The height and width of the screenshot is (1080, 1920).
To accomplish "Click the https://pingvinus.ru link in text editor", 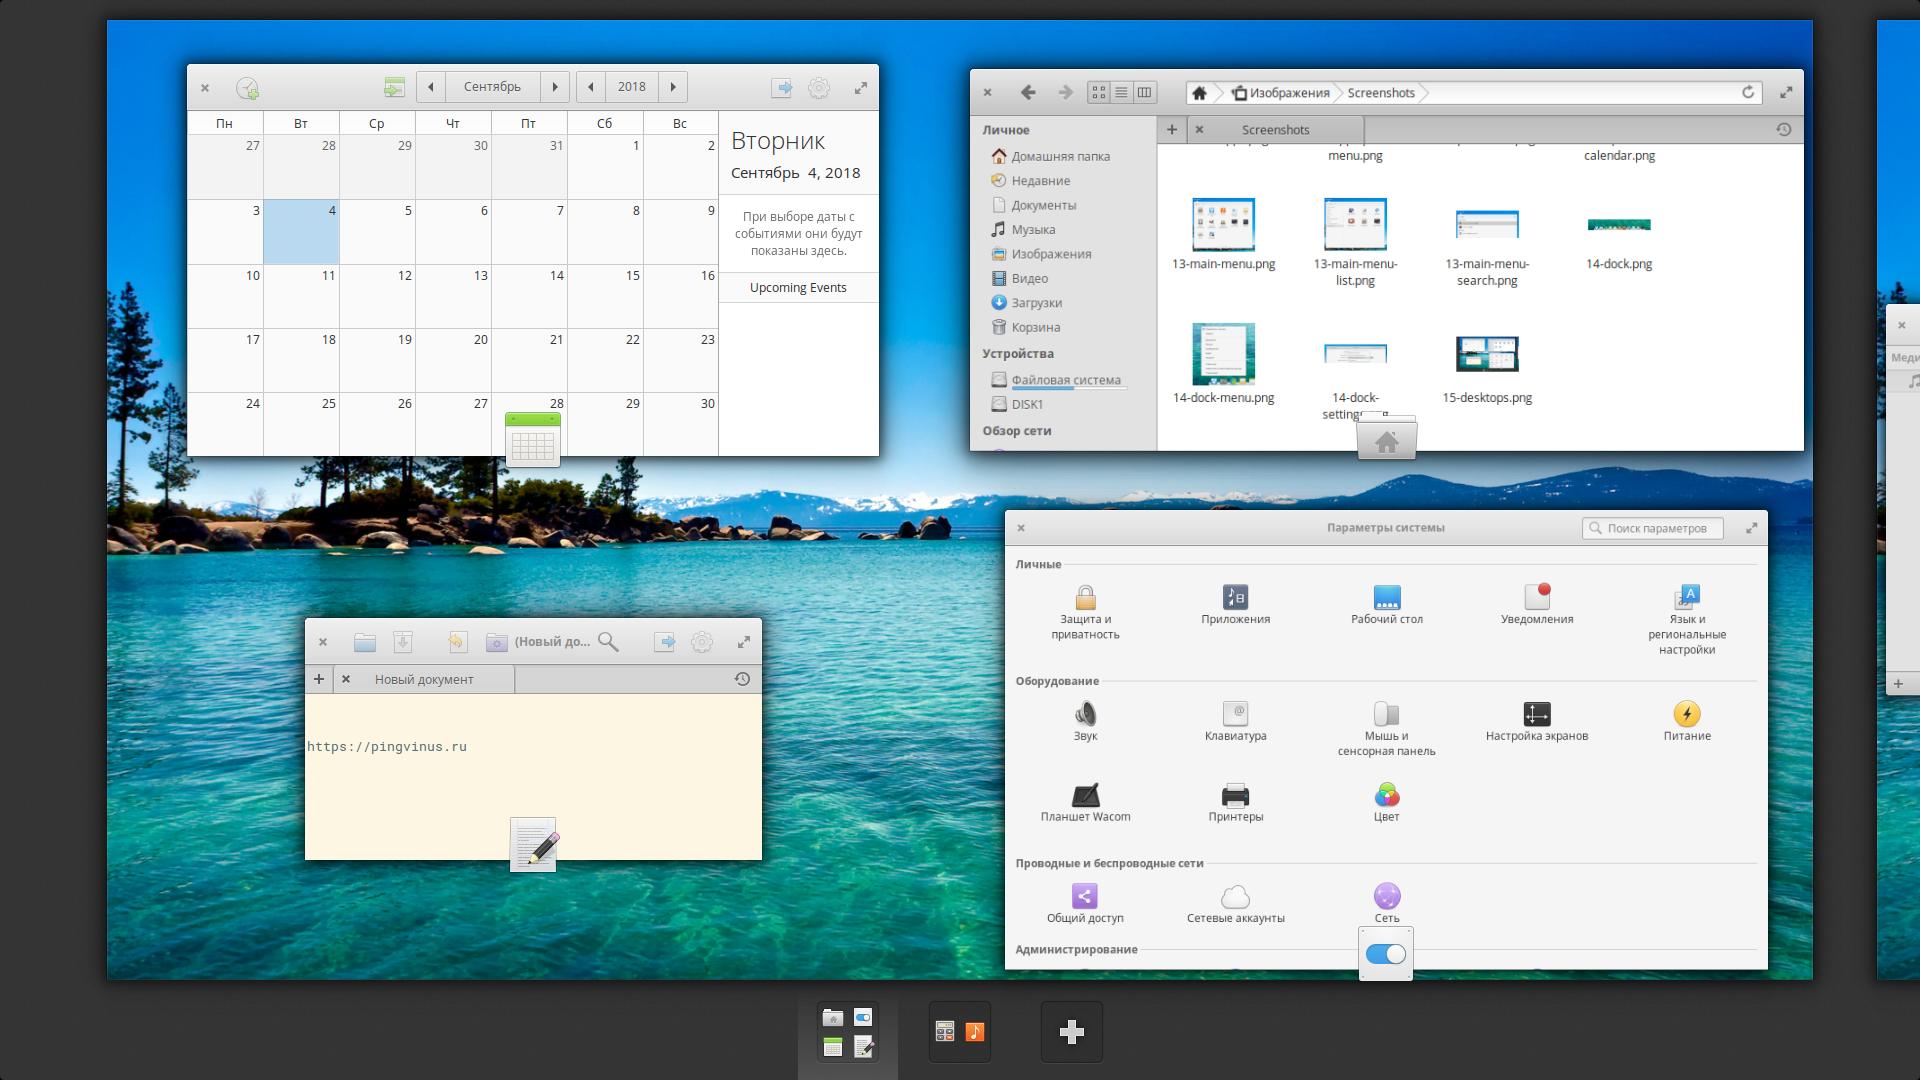I will [386, 746].
